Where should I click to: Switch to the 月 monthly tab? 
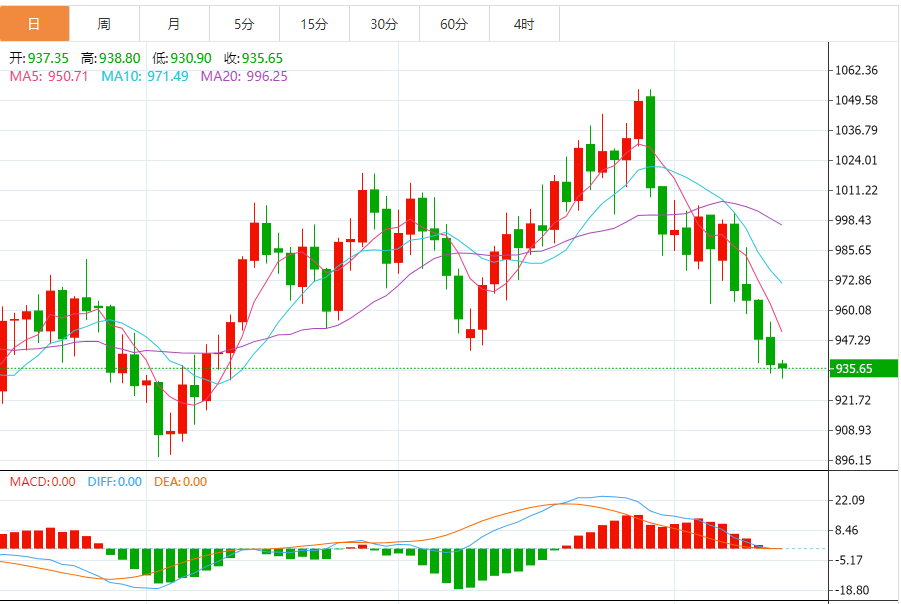click(x=175, y=24)
